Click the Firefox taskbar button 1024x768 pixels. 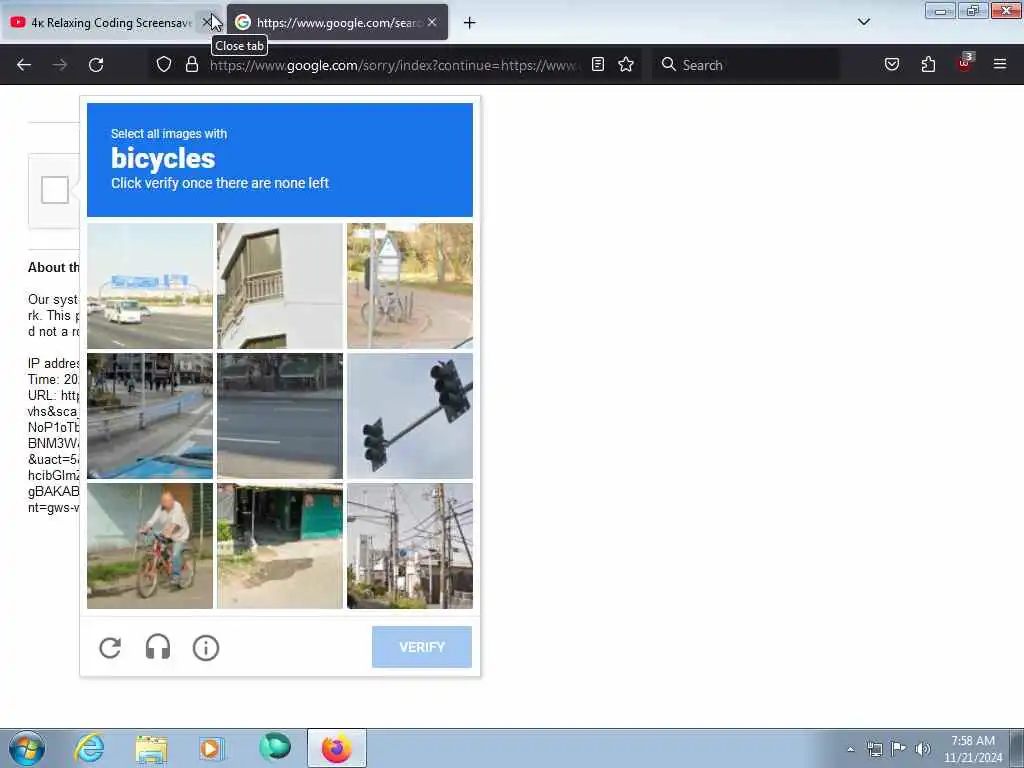click(x=337, y=748)
